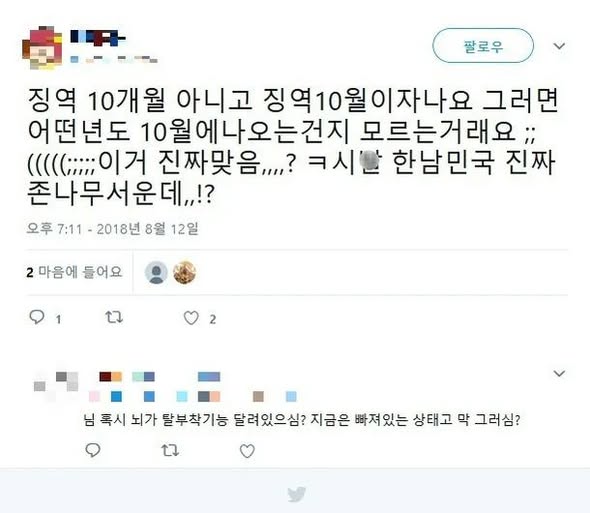Click the reply count 1 beside speech bubble
Viewport: 590px width, 513px height.
click(x=58, y=320)
